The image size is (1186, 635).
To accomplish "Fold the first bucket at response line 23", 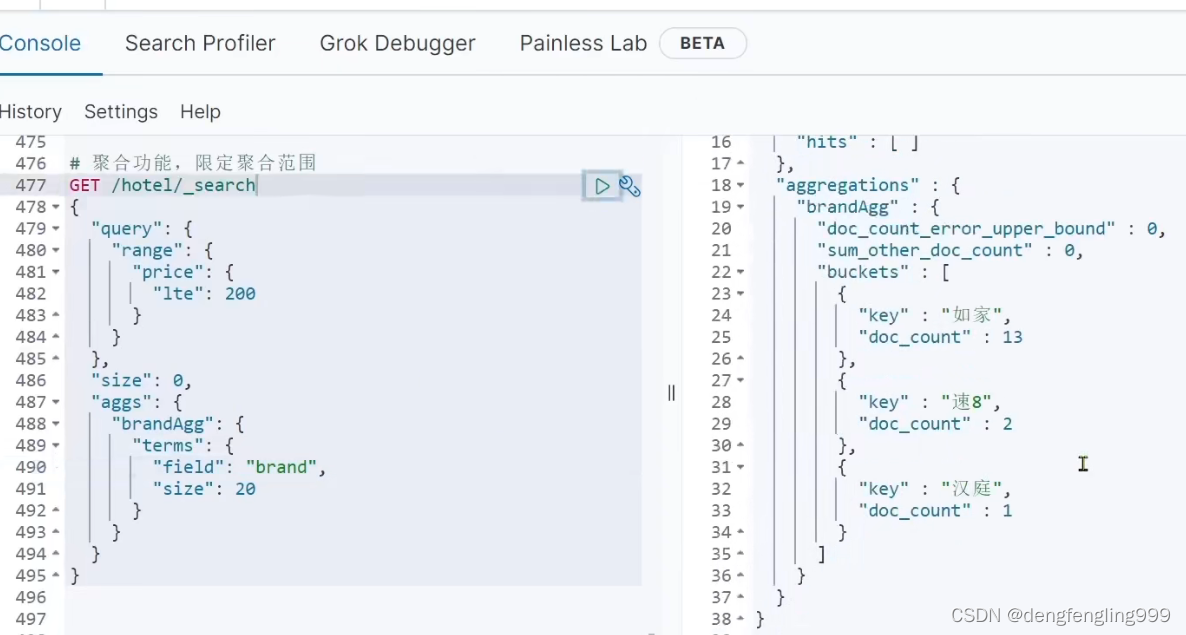I will point(740,294).
